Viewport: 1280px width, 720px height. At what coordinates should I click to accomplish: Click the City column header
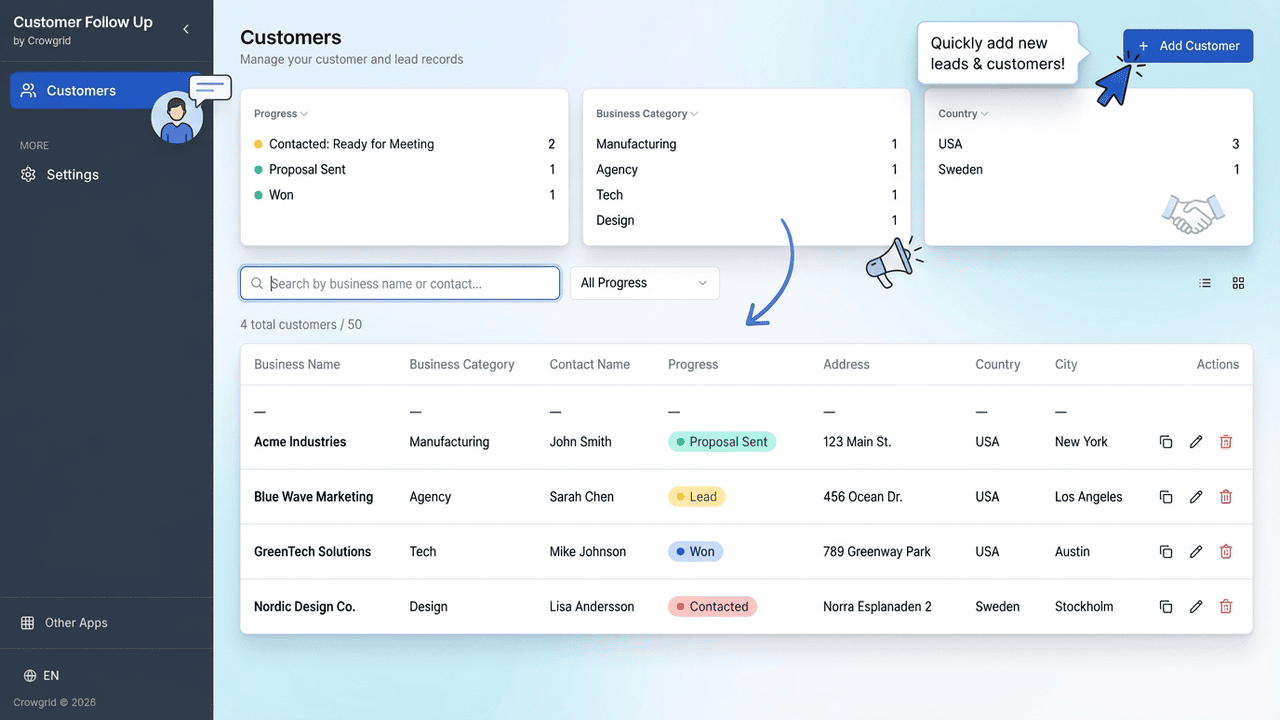pos(1066,364)
